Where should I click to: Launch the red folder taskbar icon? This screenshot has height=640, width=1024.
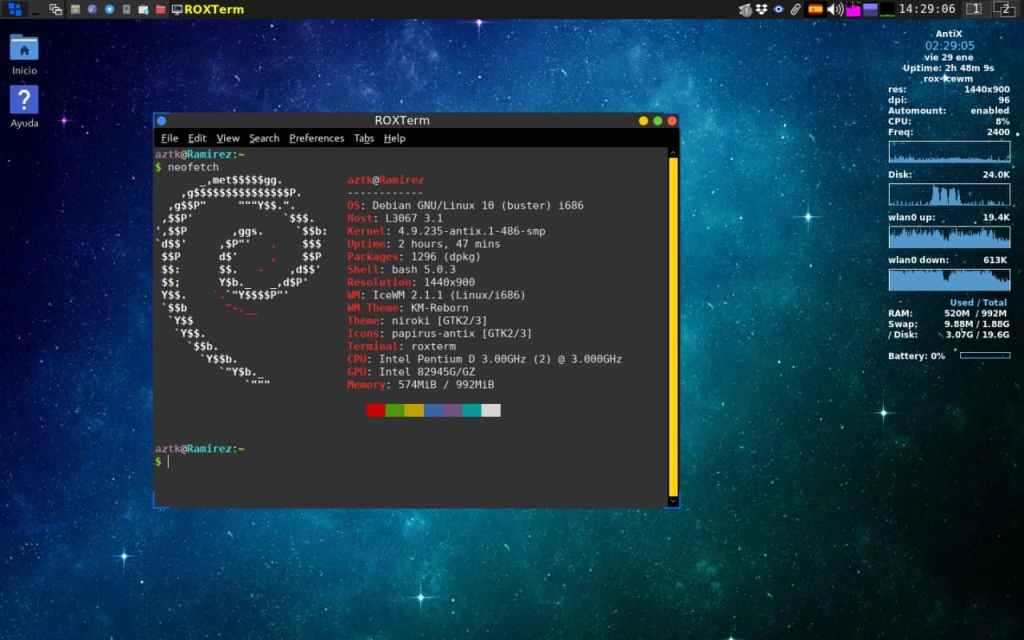[x=161, y=9]
